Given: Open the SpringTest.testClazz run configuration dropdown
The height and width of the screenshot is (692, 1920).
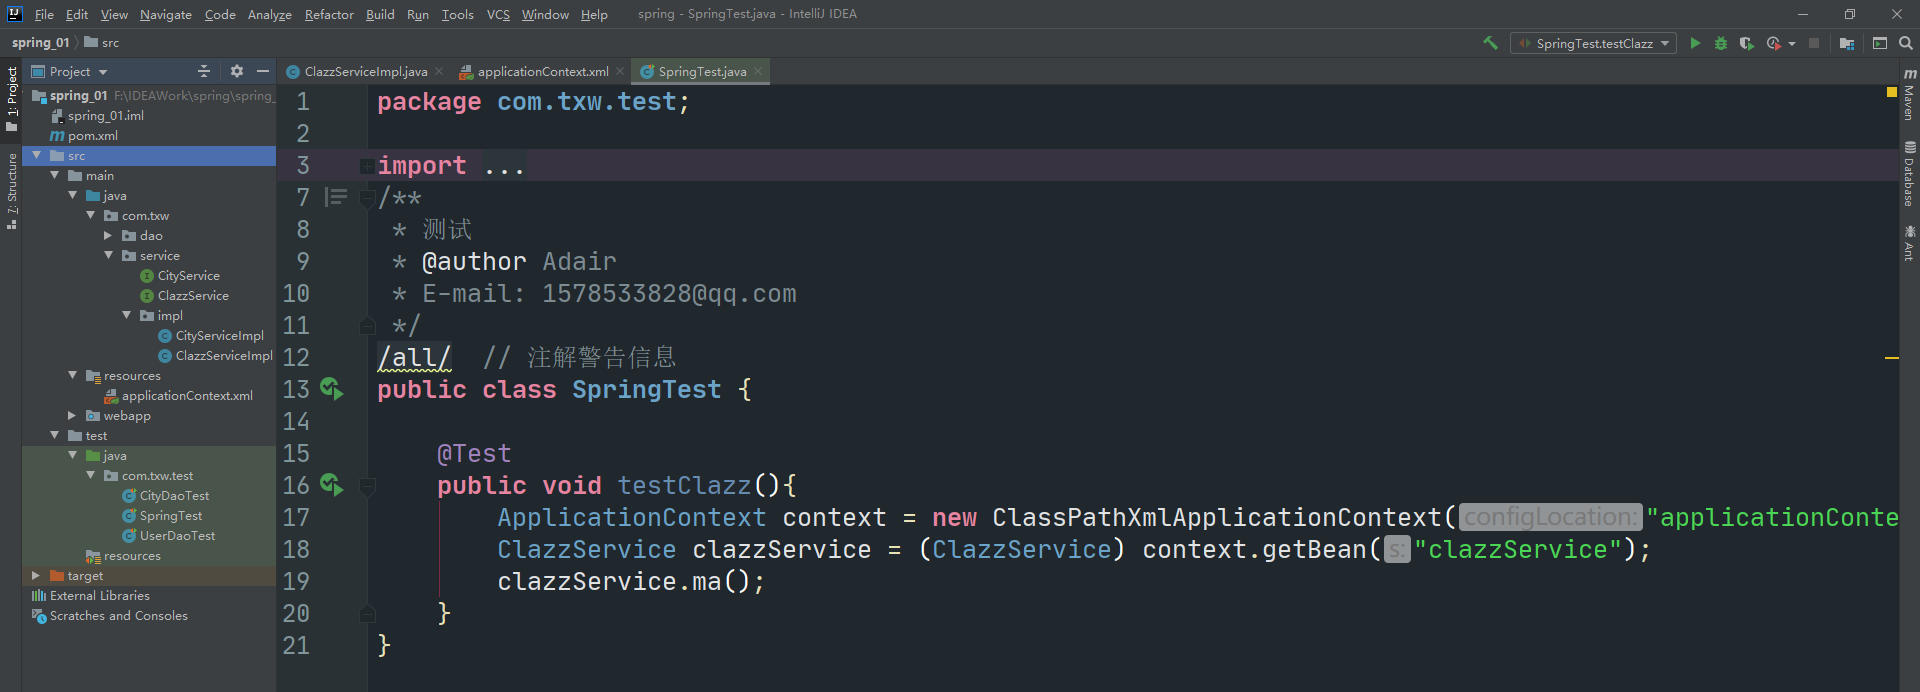Looking at the screenshot, I should click(x=1593, y=43).
